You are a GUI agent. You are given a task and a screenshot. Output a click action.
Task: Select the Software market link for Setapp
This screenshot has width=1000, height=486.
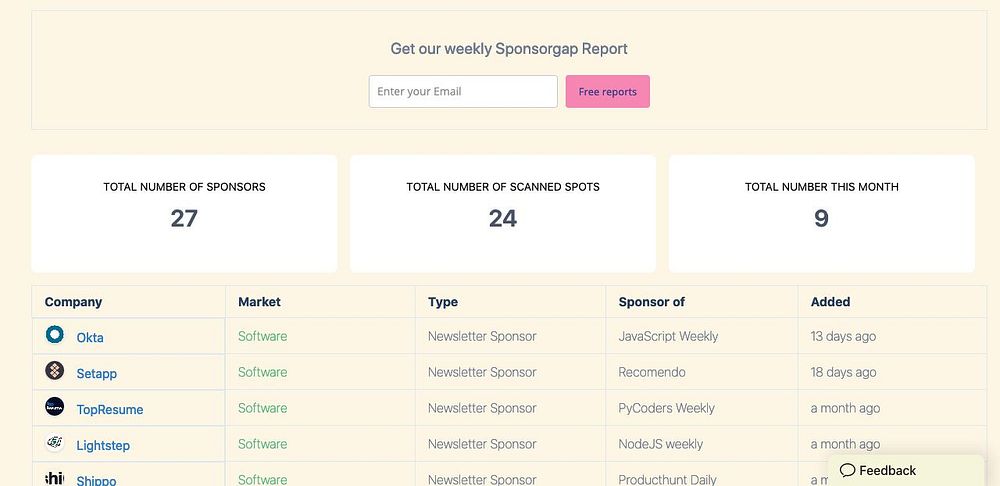262,372
